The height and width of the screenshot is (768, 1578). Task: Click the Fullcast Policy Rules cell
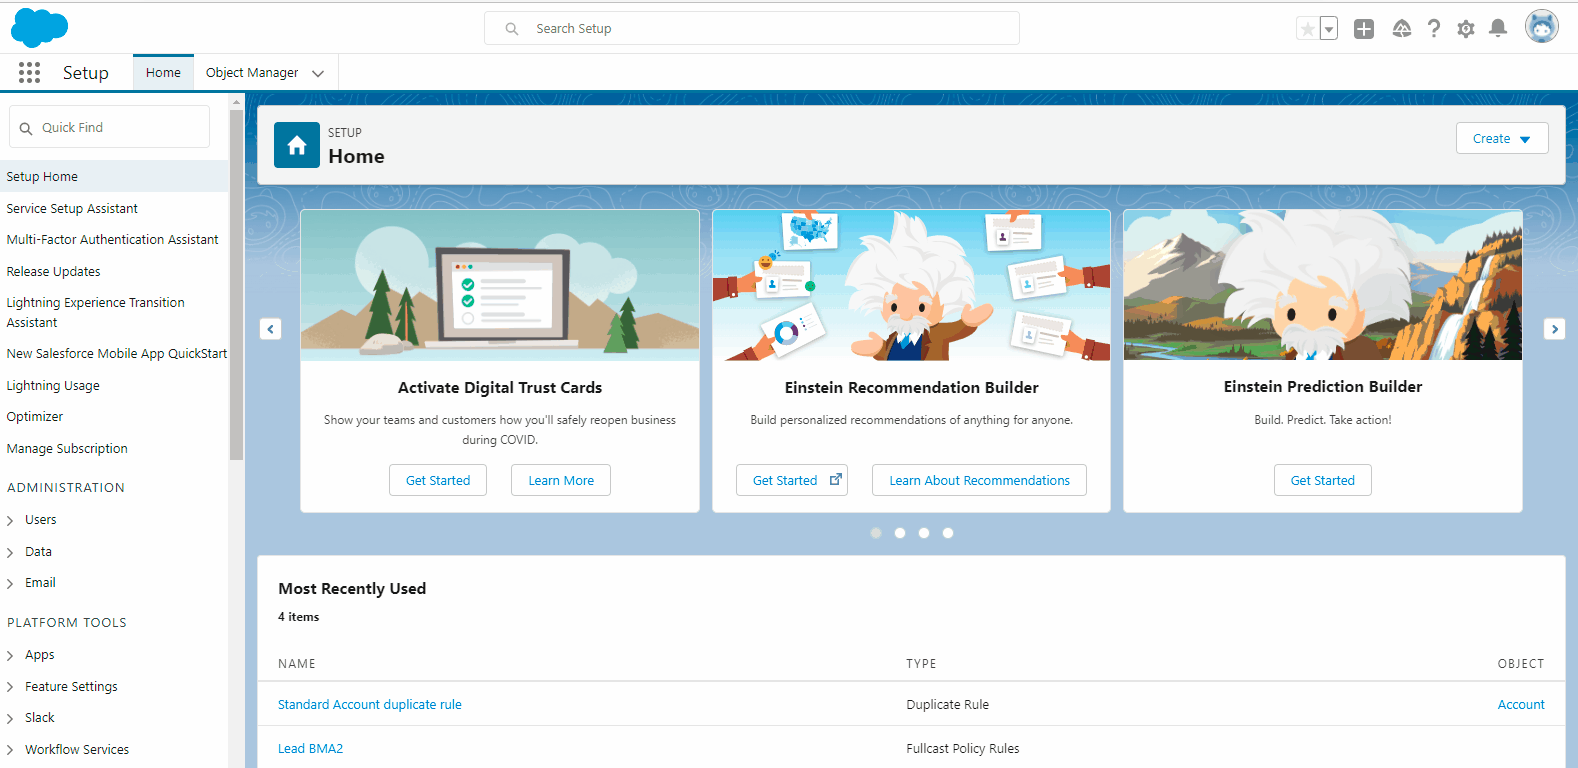pyautogui.click(x=963, y=748)
